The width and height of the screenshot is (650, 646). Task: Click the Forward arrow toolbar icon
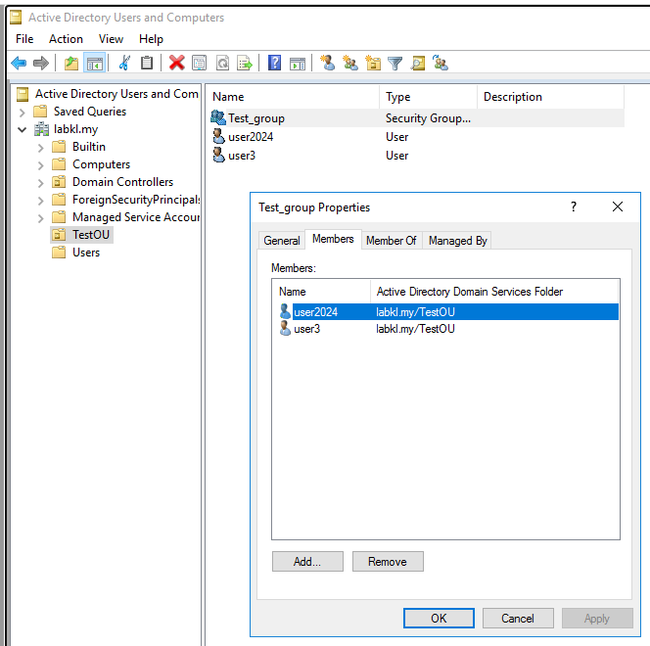click(41, 63)
